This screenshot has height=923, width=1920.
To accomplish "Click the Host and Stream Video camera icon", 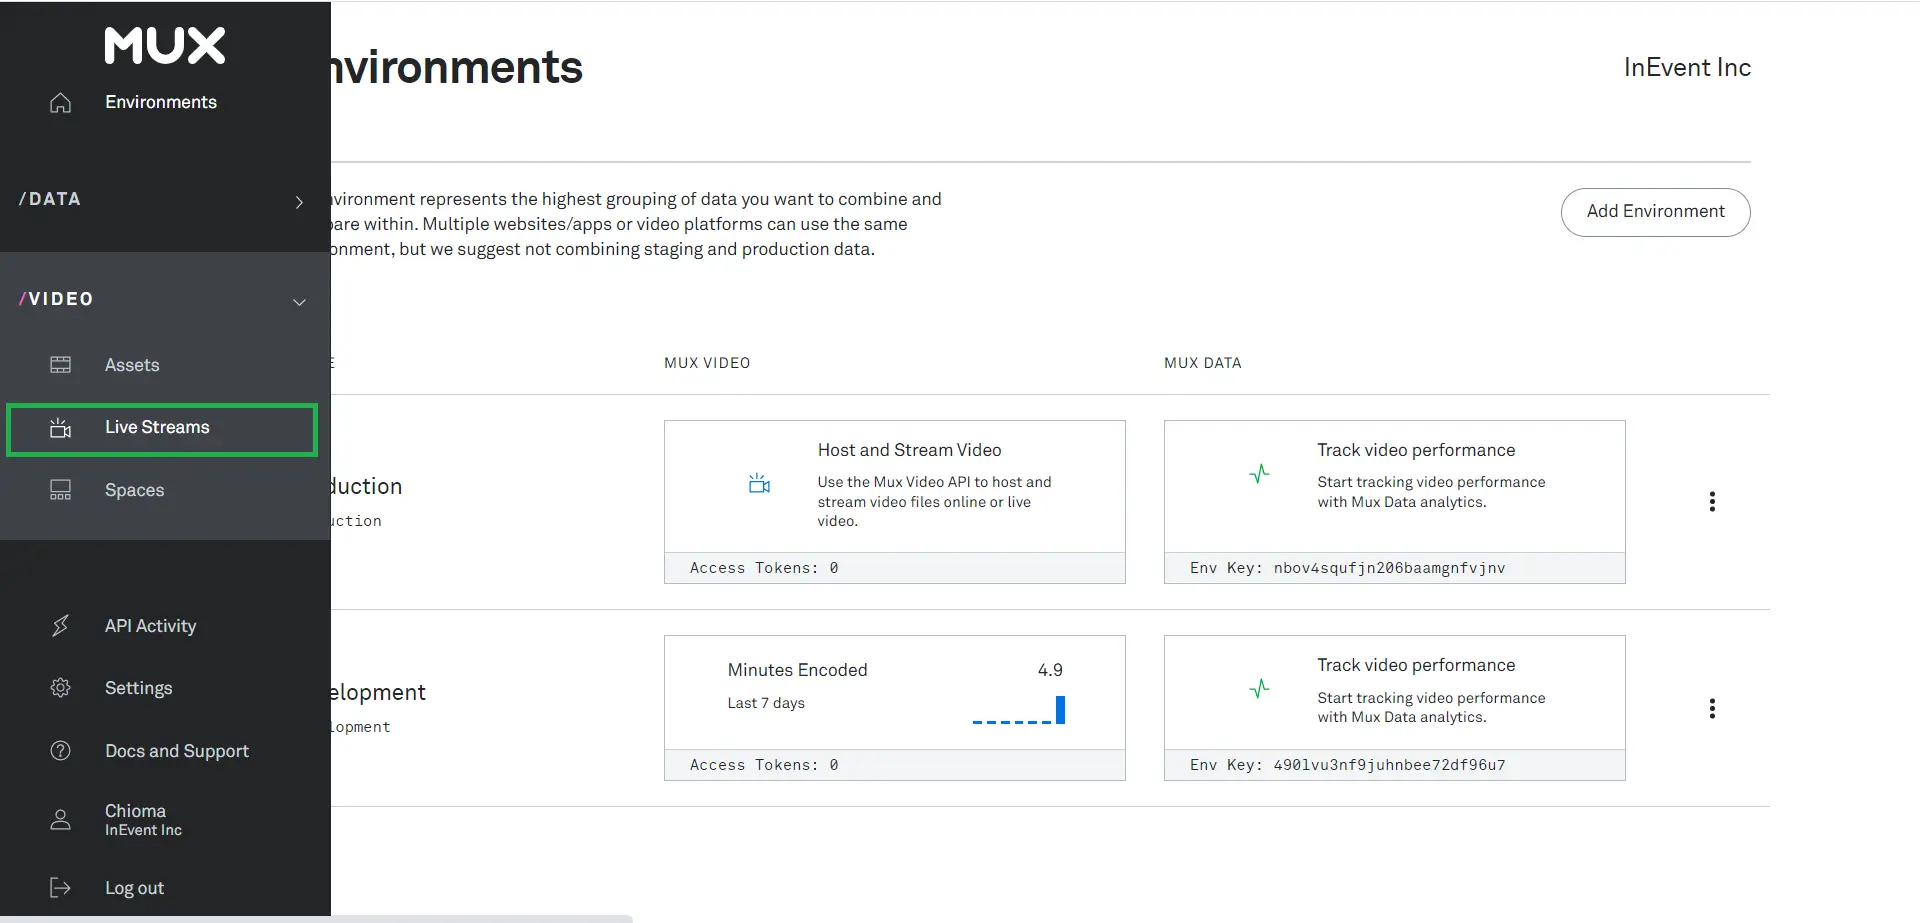I will [x=759, y=484].
